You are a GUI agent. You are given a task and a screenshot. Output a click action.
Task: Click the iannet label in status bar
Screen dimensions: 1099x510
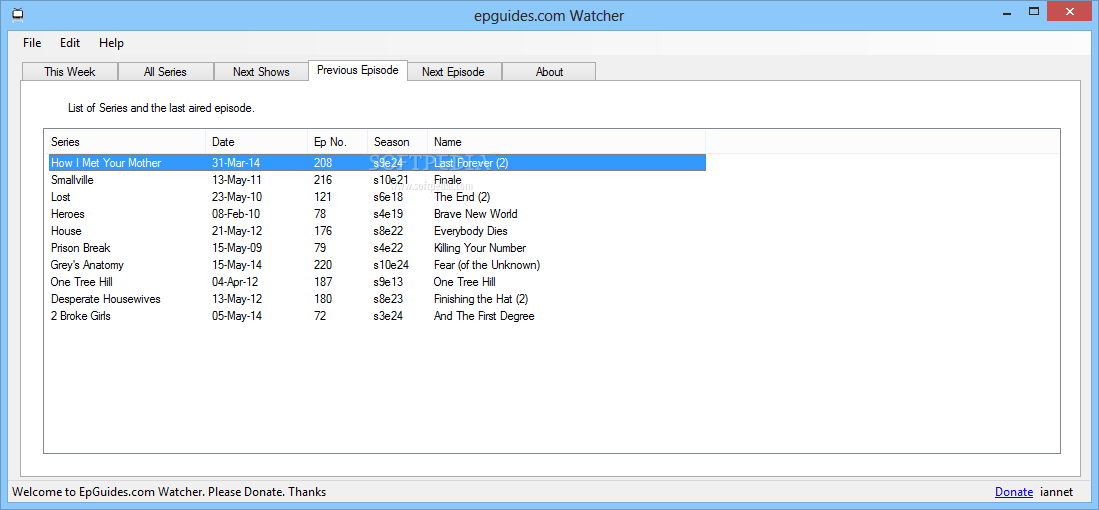pyautogui.click(x=1056, y=492)
